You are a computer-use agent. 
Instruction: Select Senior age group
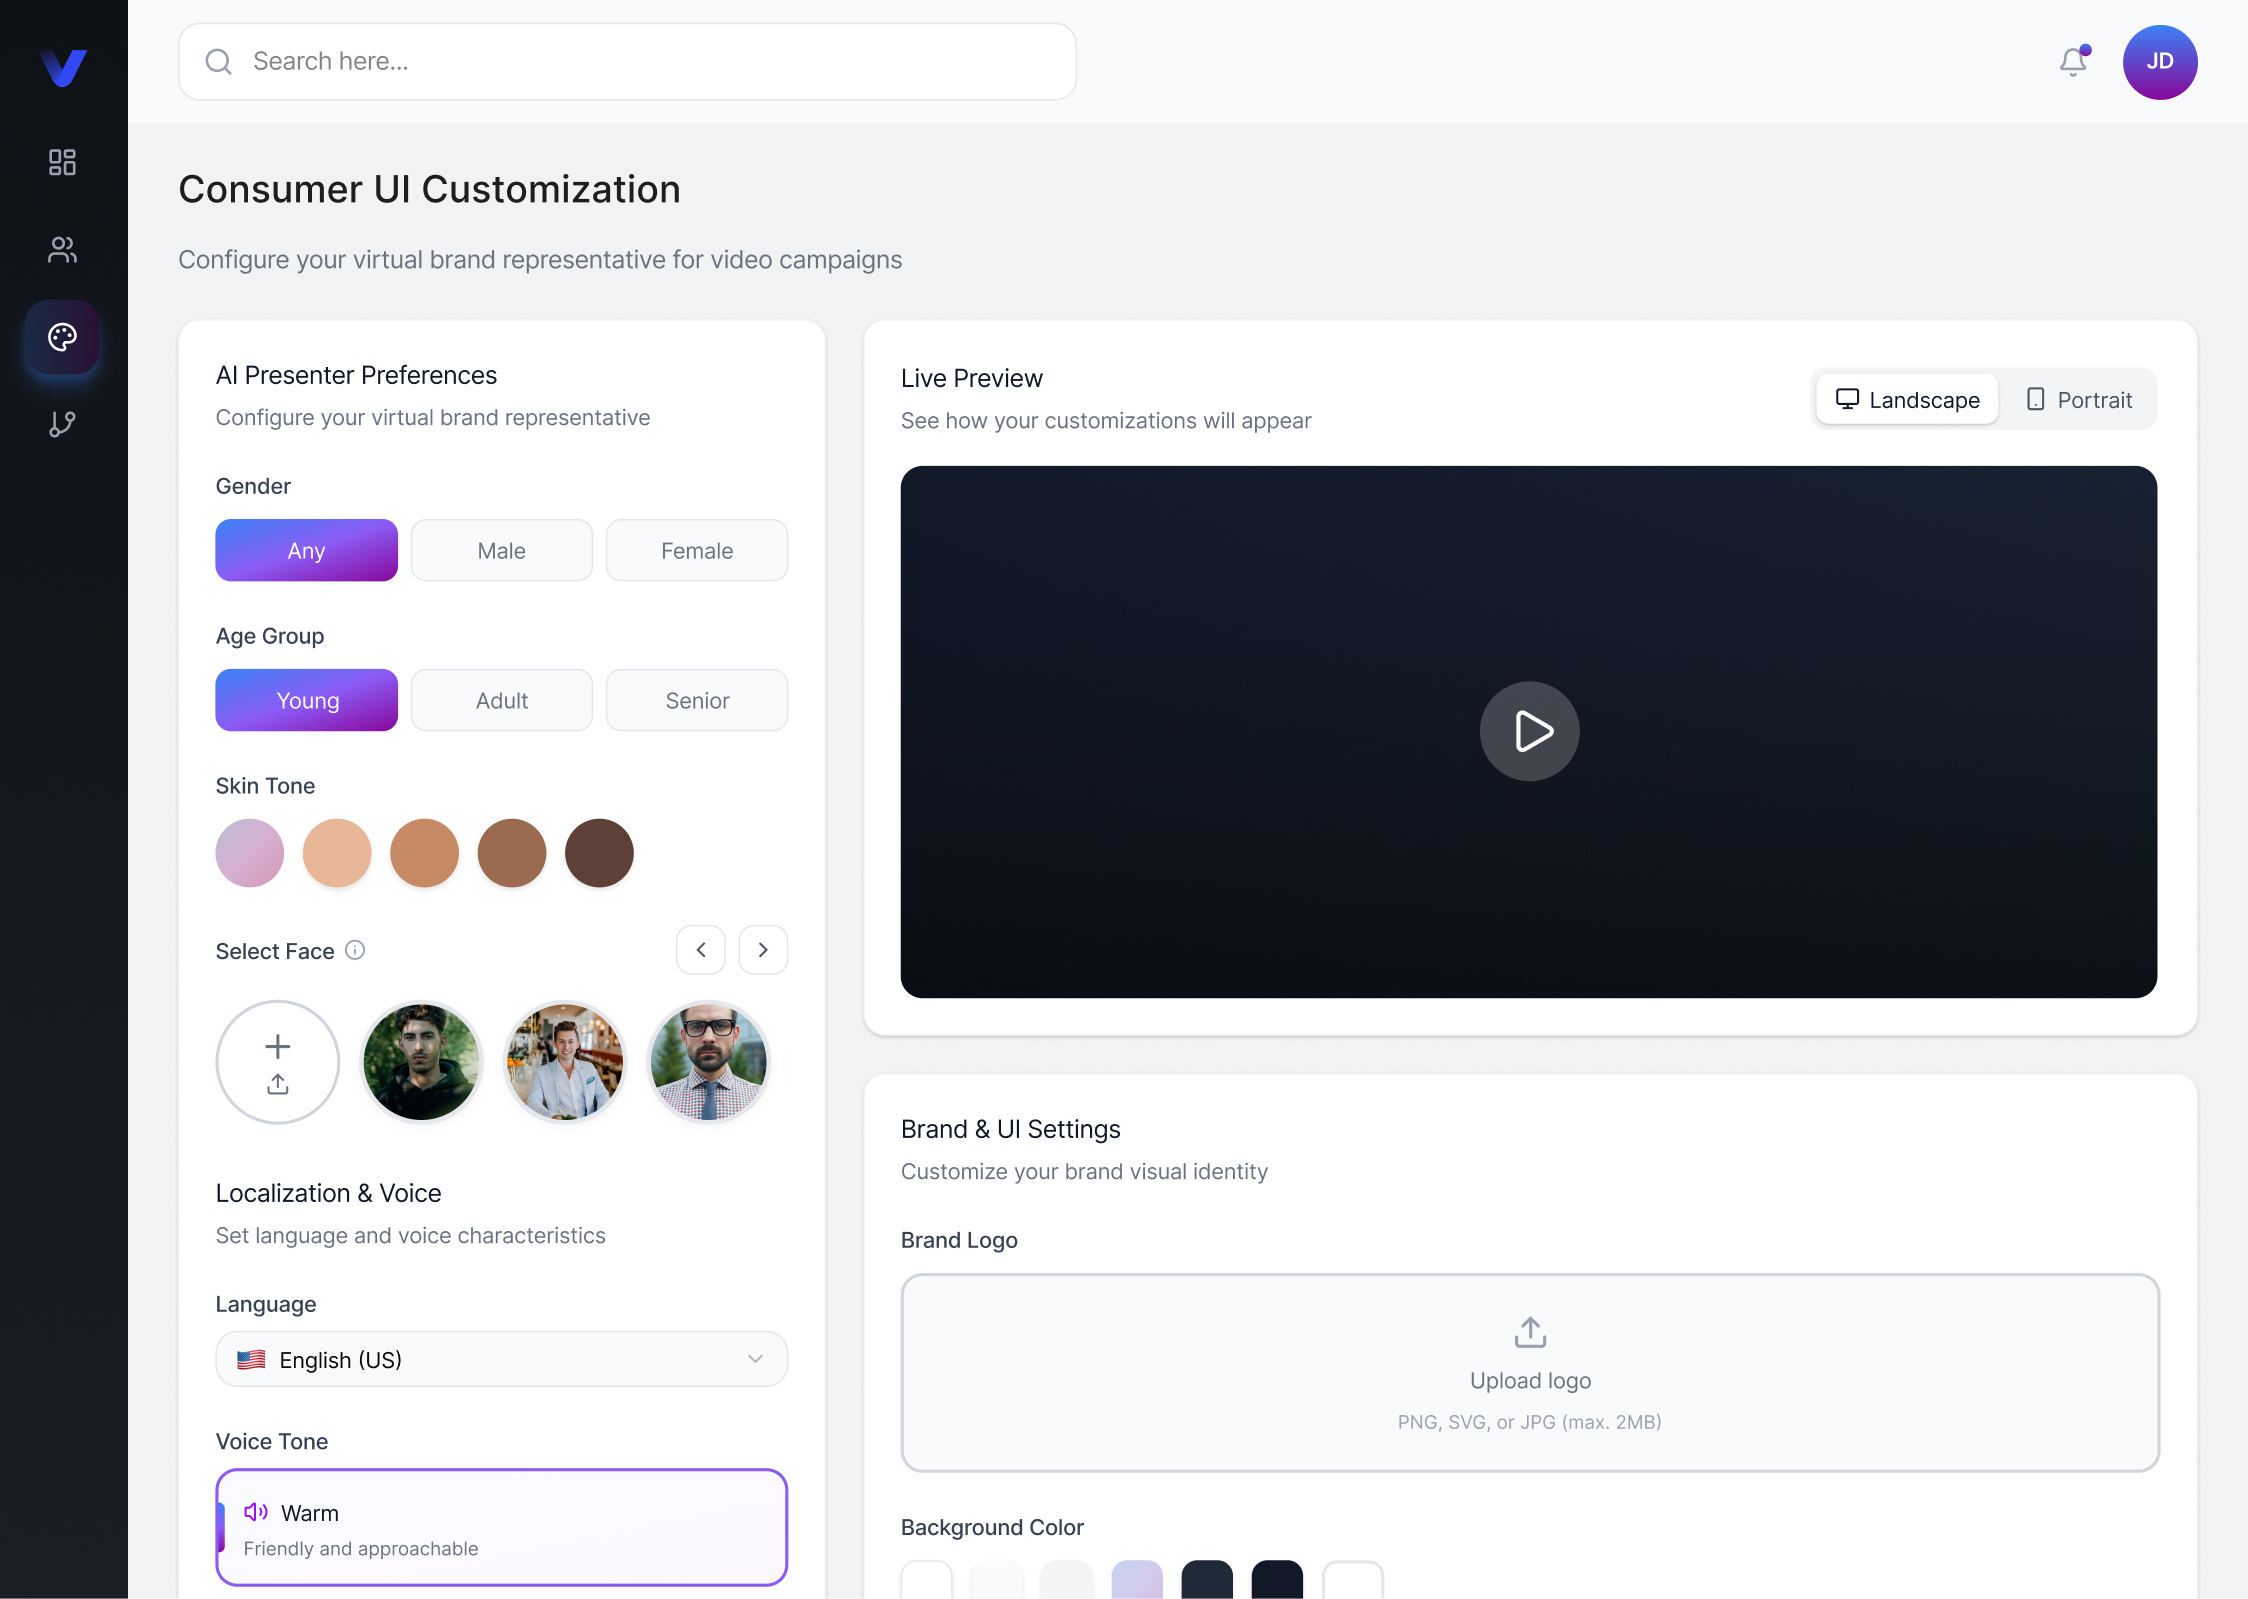pyautogui.click(x=697, y=700)
